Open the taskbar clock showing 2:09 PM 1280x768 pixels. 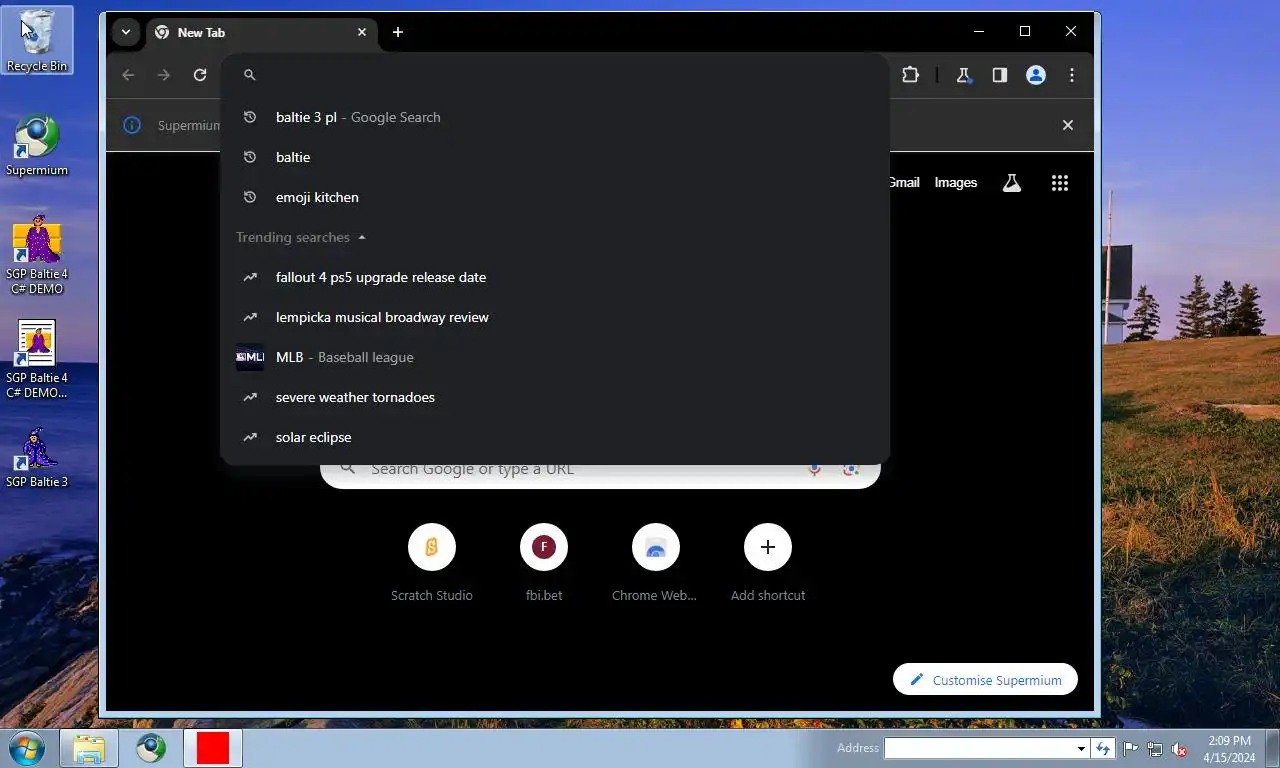[x=1229, y=749]
